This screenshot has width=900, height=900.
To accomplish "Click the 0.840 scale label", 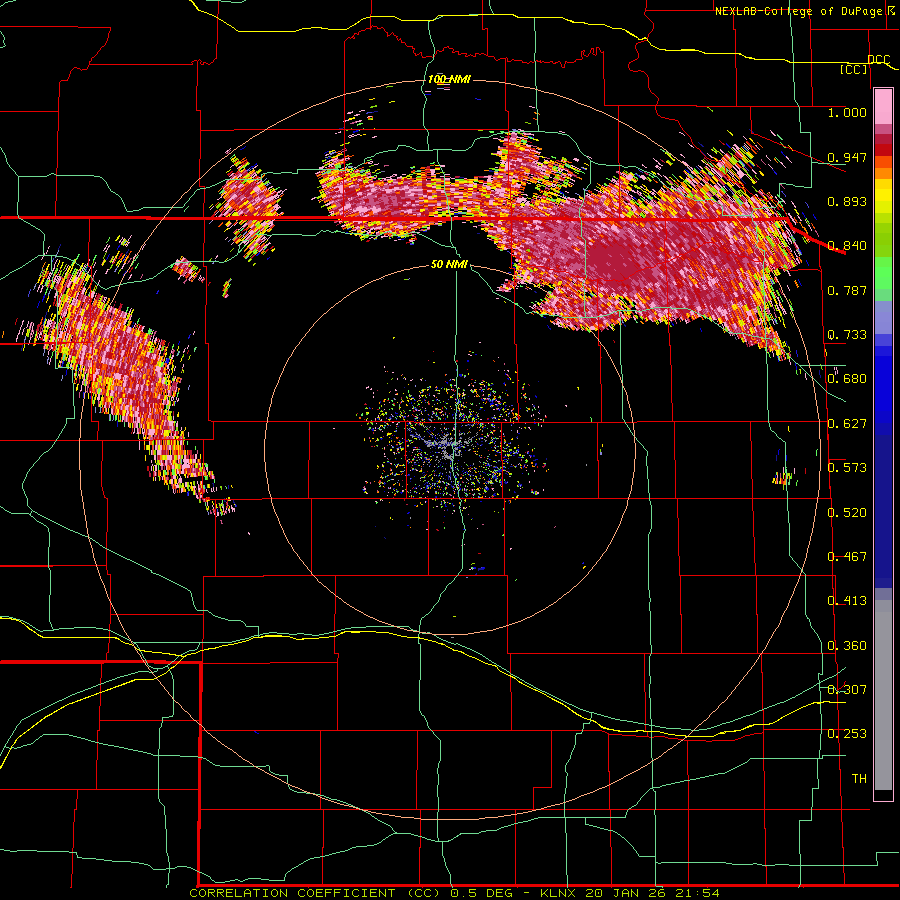I will [x=847, y=246].
